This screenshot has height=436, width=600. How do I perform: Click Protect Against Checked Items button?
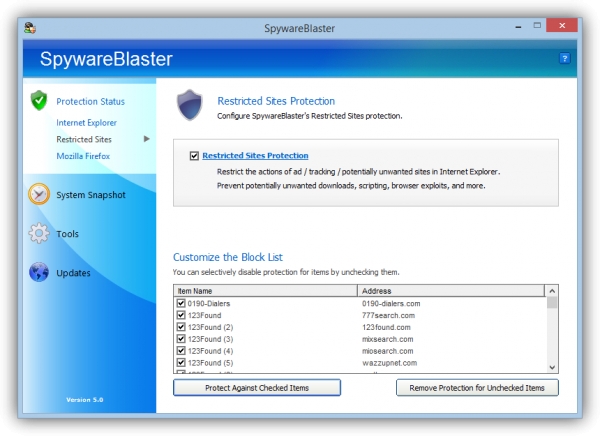tap(257, 388)
